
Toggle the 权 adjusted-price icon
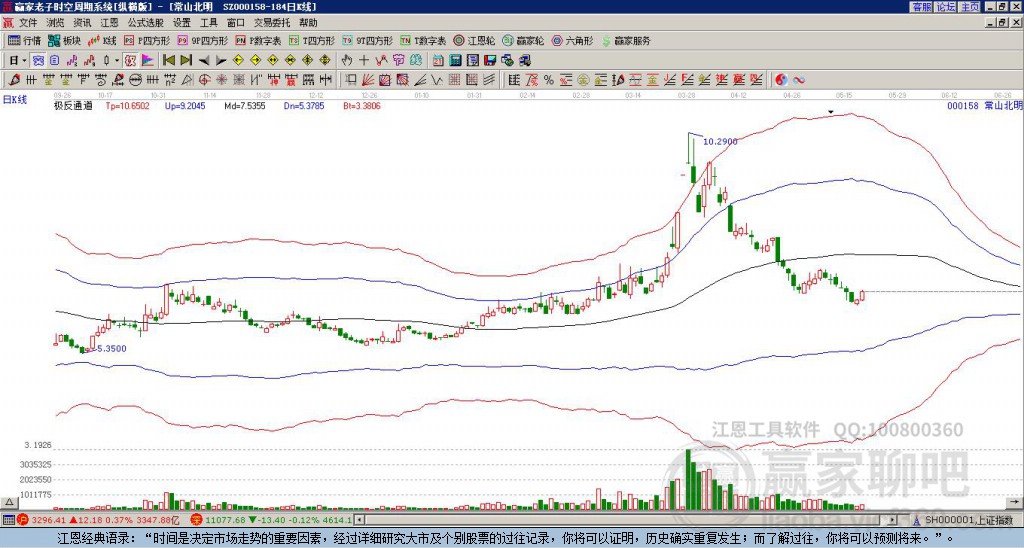[130, 60]
